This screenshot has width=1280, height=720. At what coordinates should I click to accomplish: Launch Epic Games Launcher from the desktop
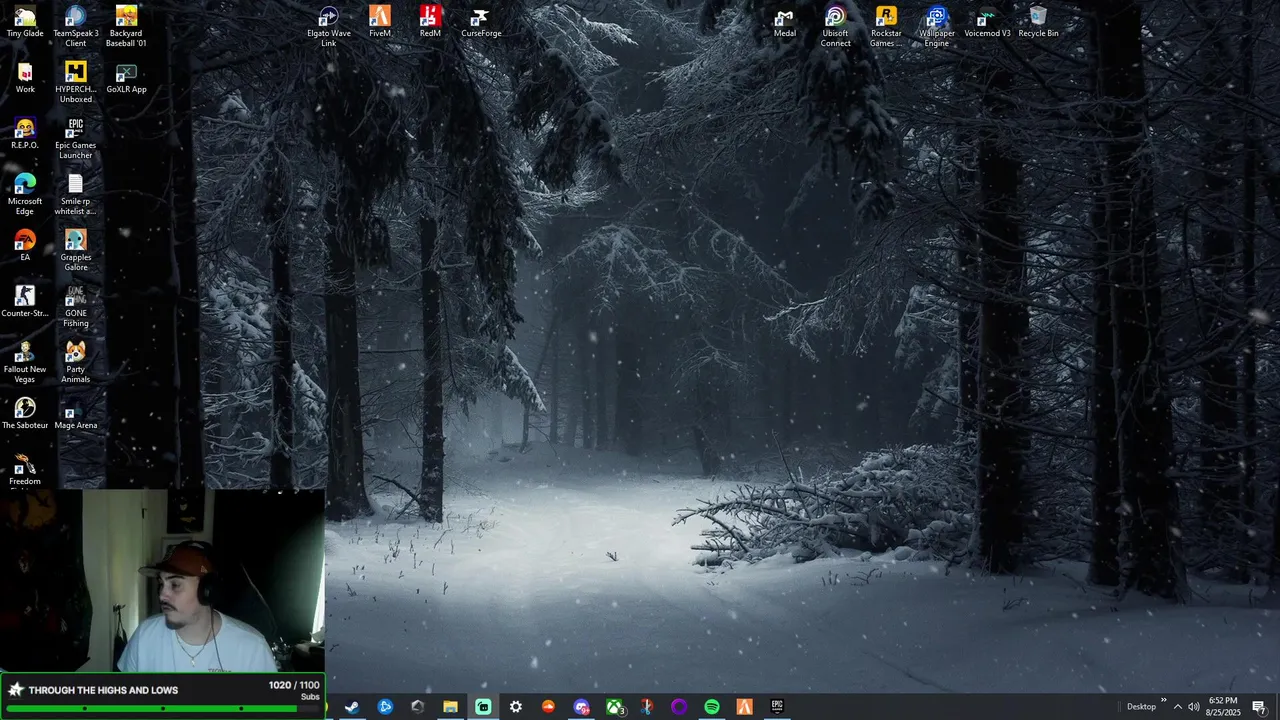tap(76, 138)
